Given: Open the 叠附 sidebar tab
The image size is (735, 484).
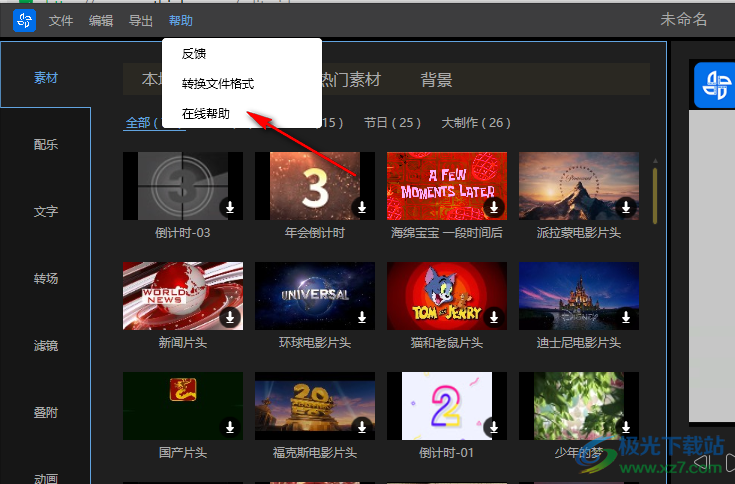Looking at the screenshot, I should (45, 412).
